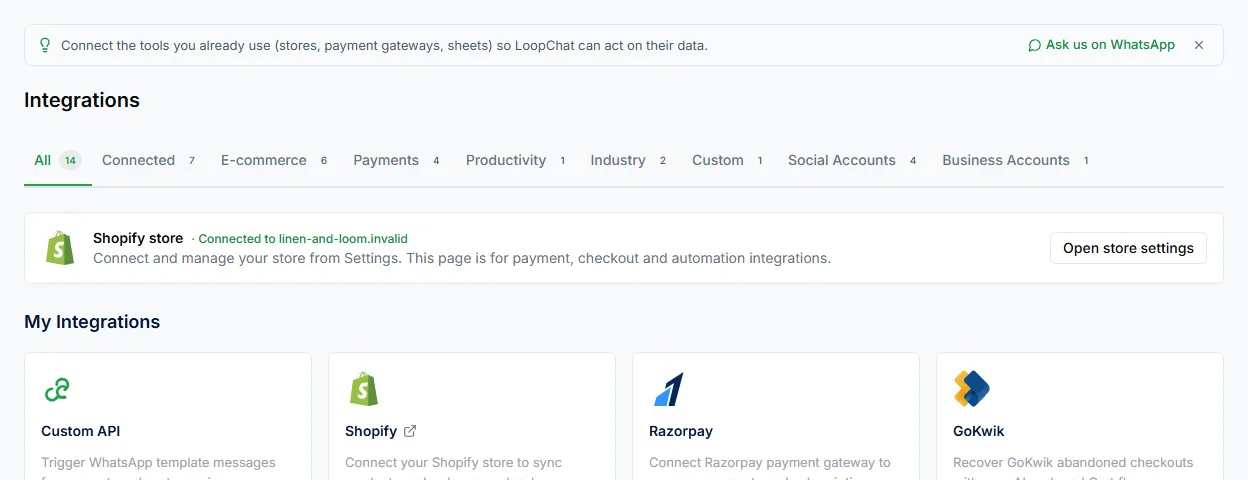Select the Social Accounts tab
The height and width of the screenshot is (480, 1248).
coord(853,160)
